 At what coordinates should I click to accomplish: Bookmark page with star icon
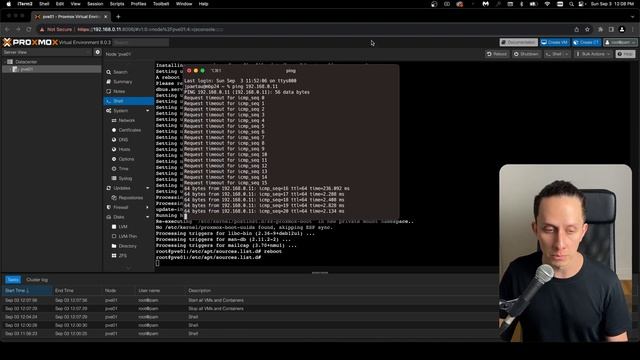(x=587, y=29)
